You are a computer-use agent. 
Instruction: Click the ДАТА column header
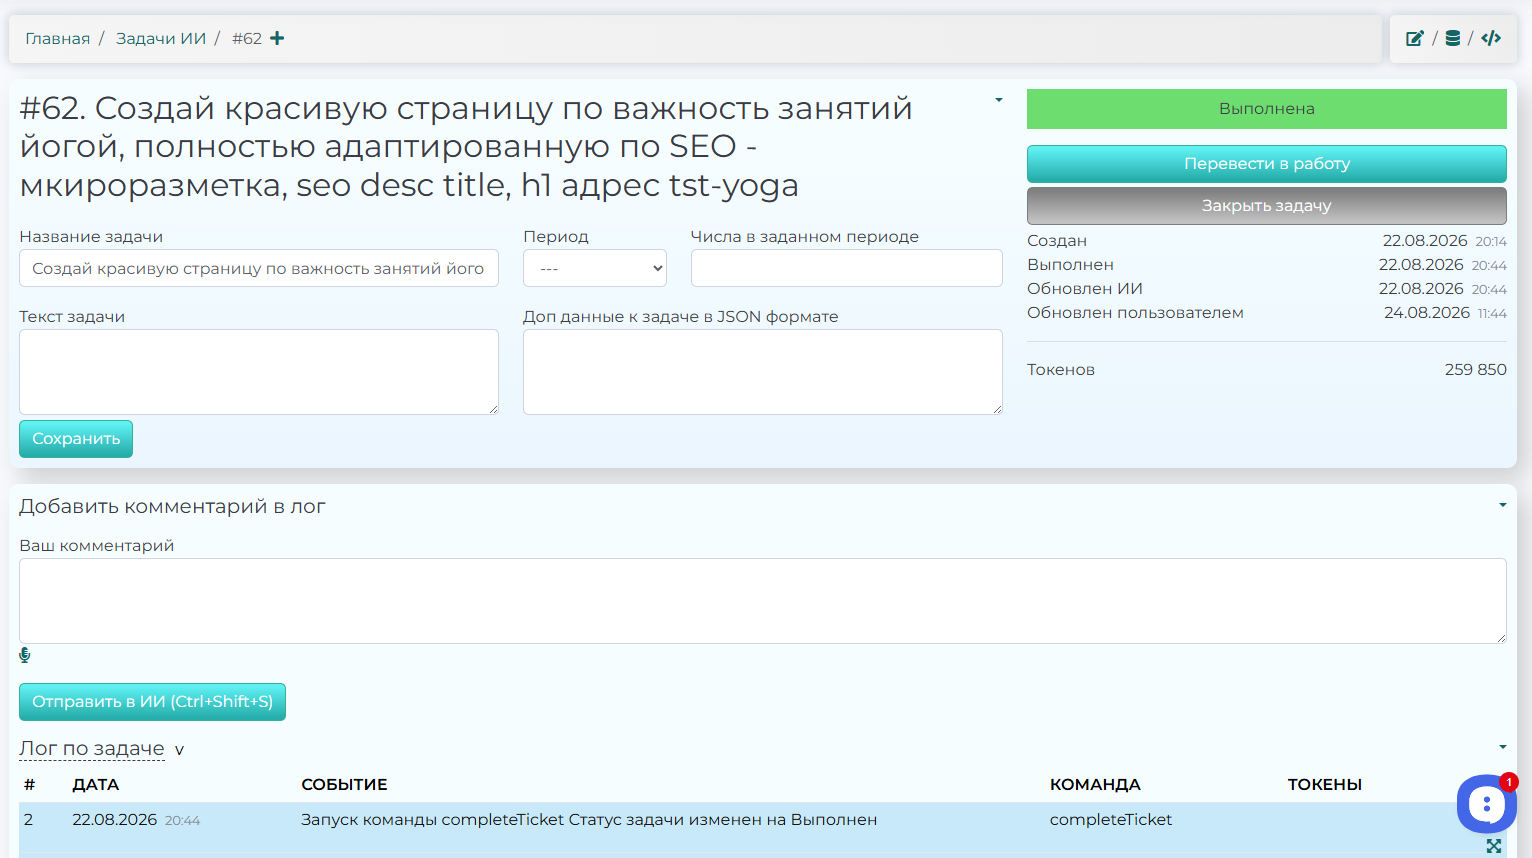[96, 785]
